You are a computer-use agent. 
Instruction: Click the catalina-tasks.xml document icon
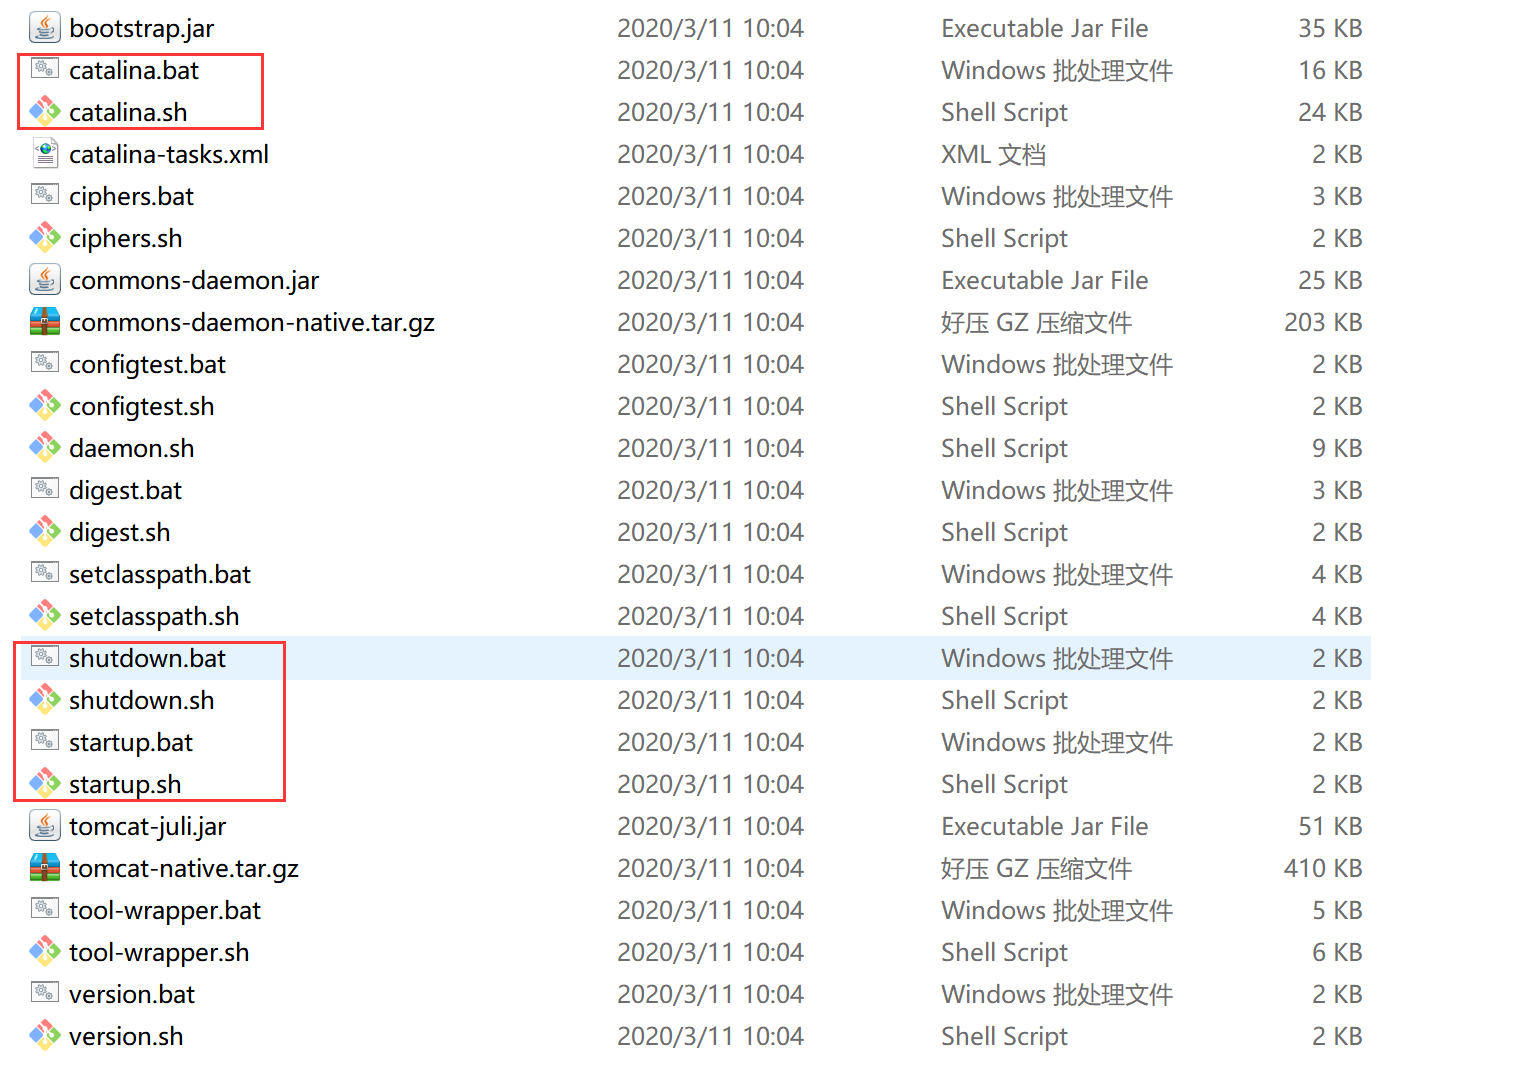coord(45,153)
